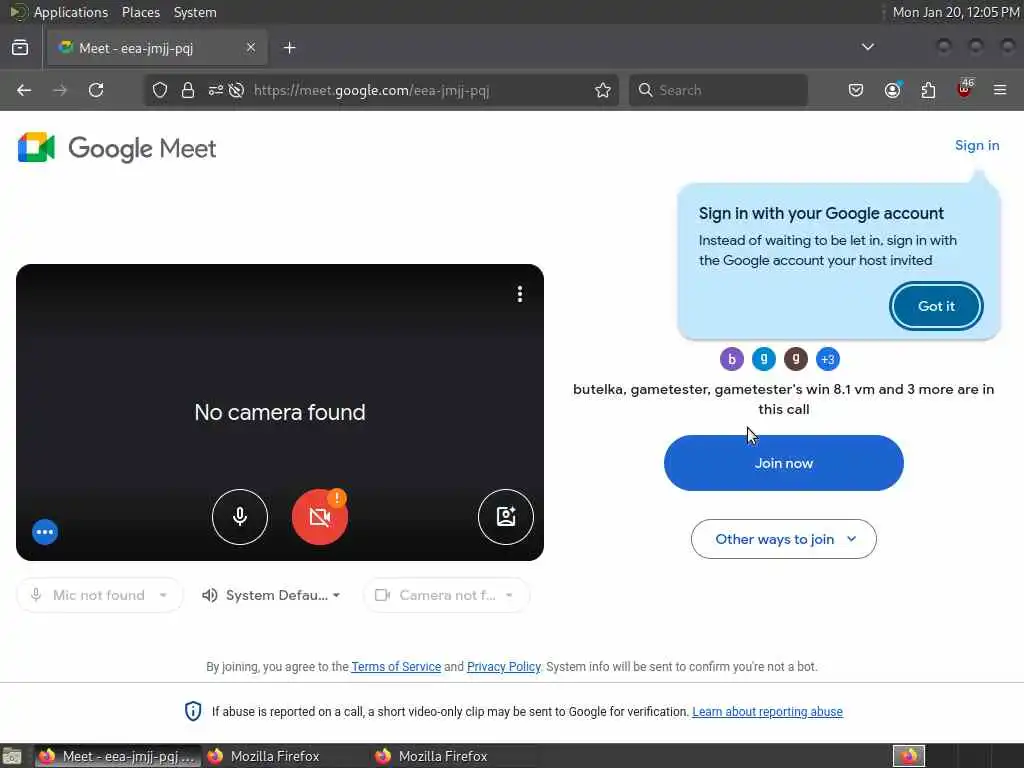The image size is (1024, 768).
Task: Click the Firefox Search box
Action: pos(718,90)
